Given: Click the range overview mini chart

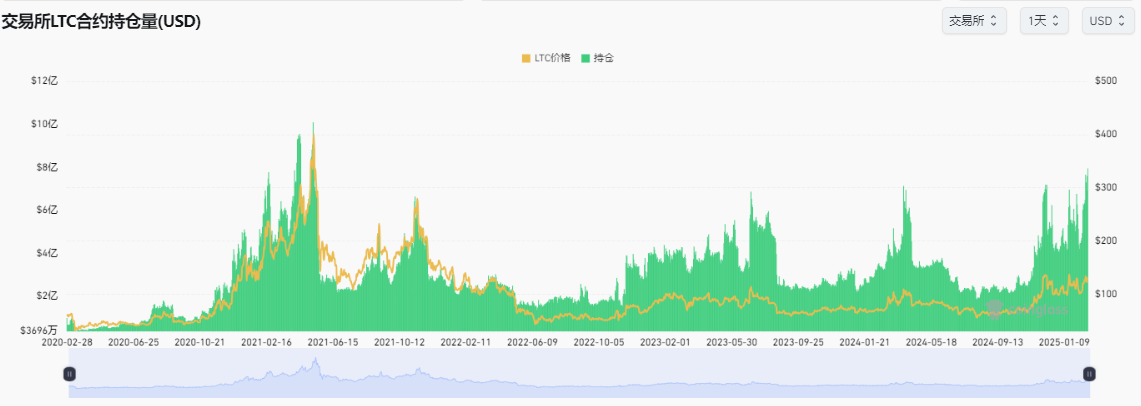Looking at the screenshot, I should coord(579,373).
